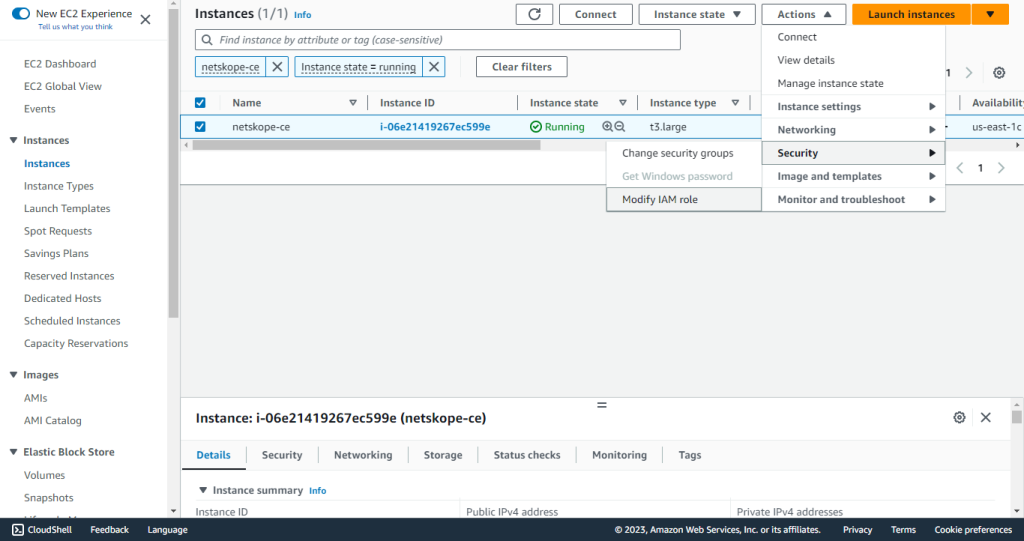This screenshot has width=1024, height=541.
Task: Go to next page arrow in lower pagination
Action: point(1001,168)
